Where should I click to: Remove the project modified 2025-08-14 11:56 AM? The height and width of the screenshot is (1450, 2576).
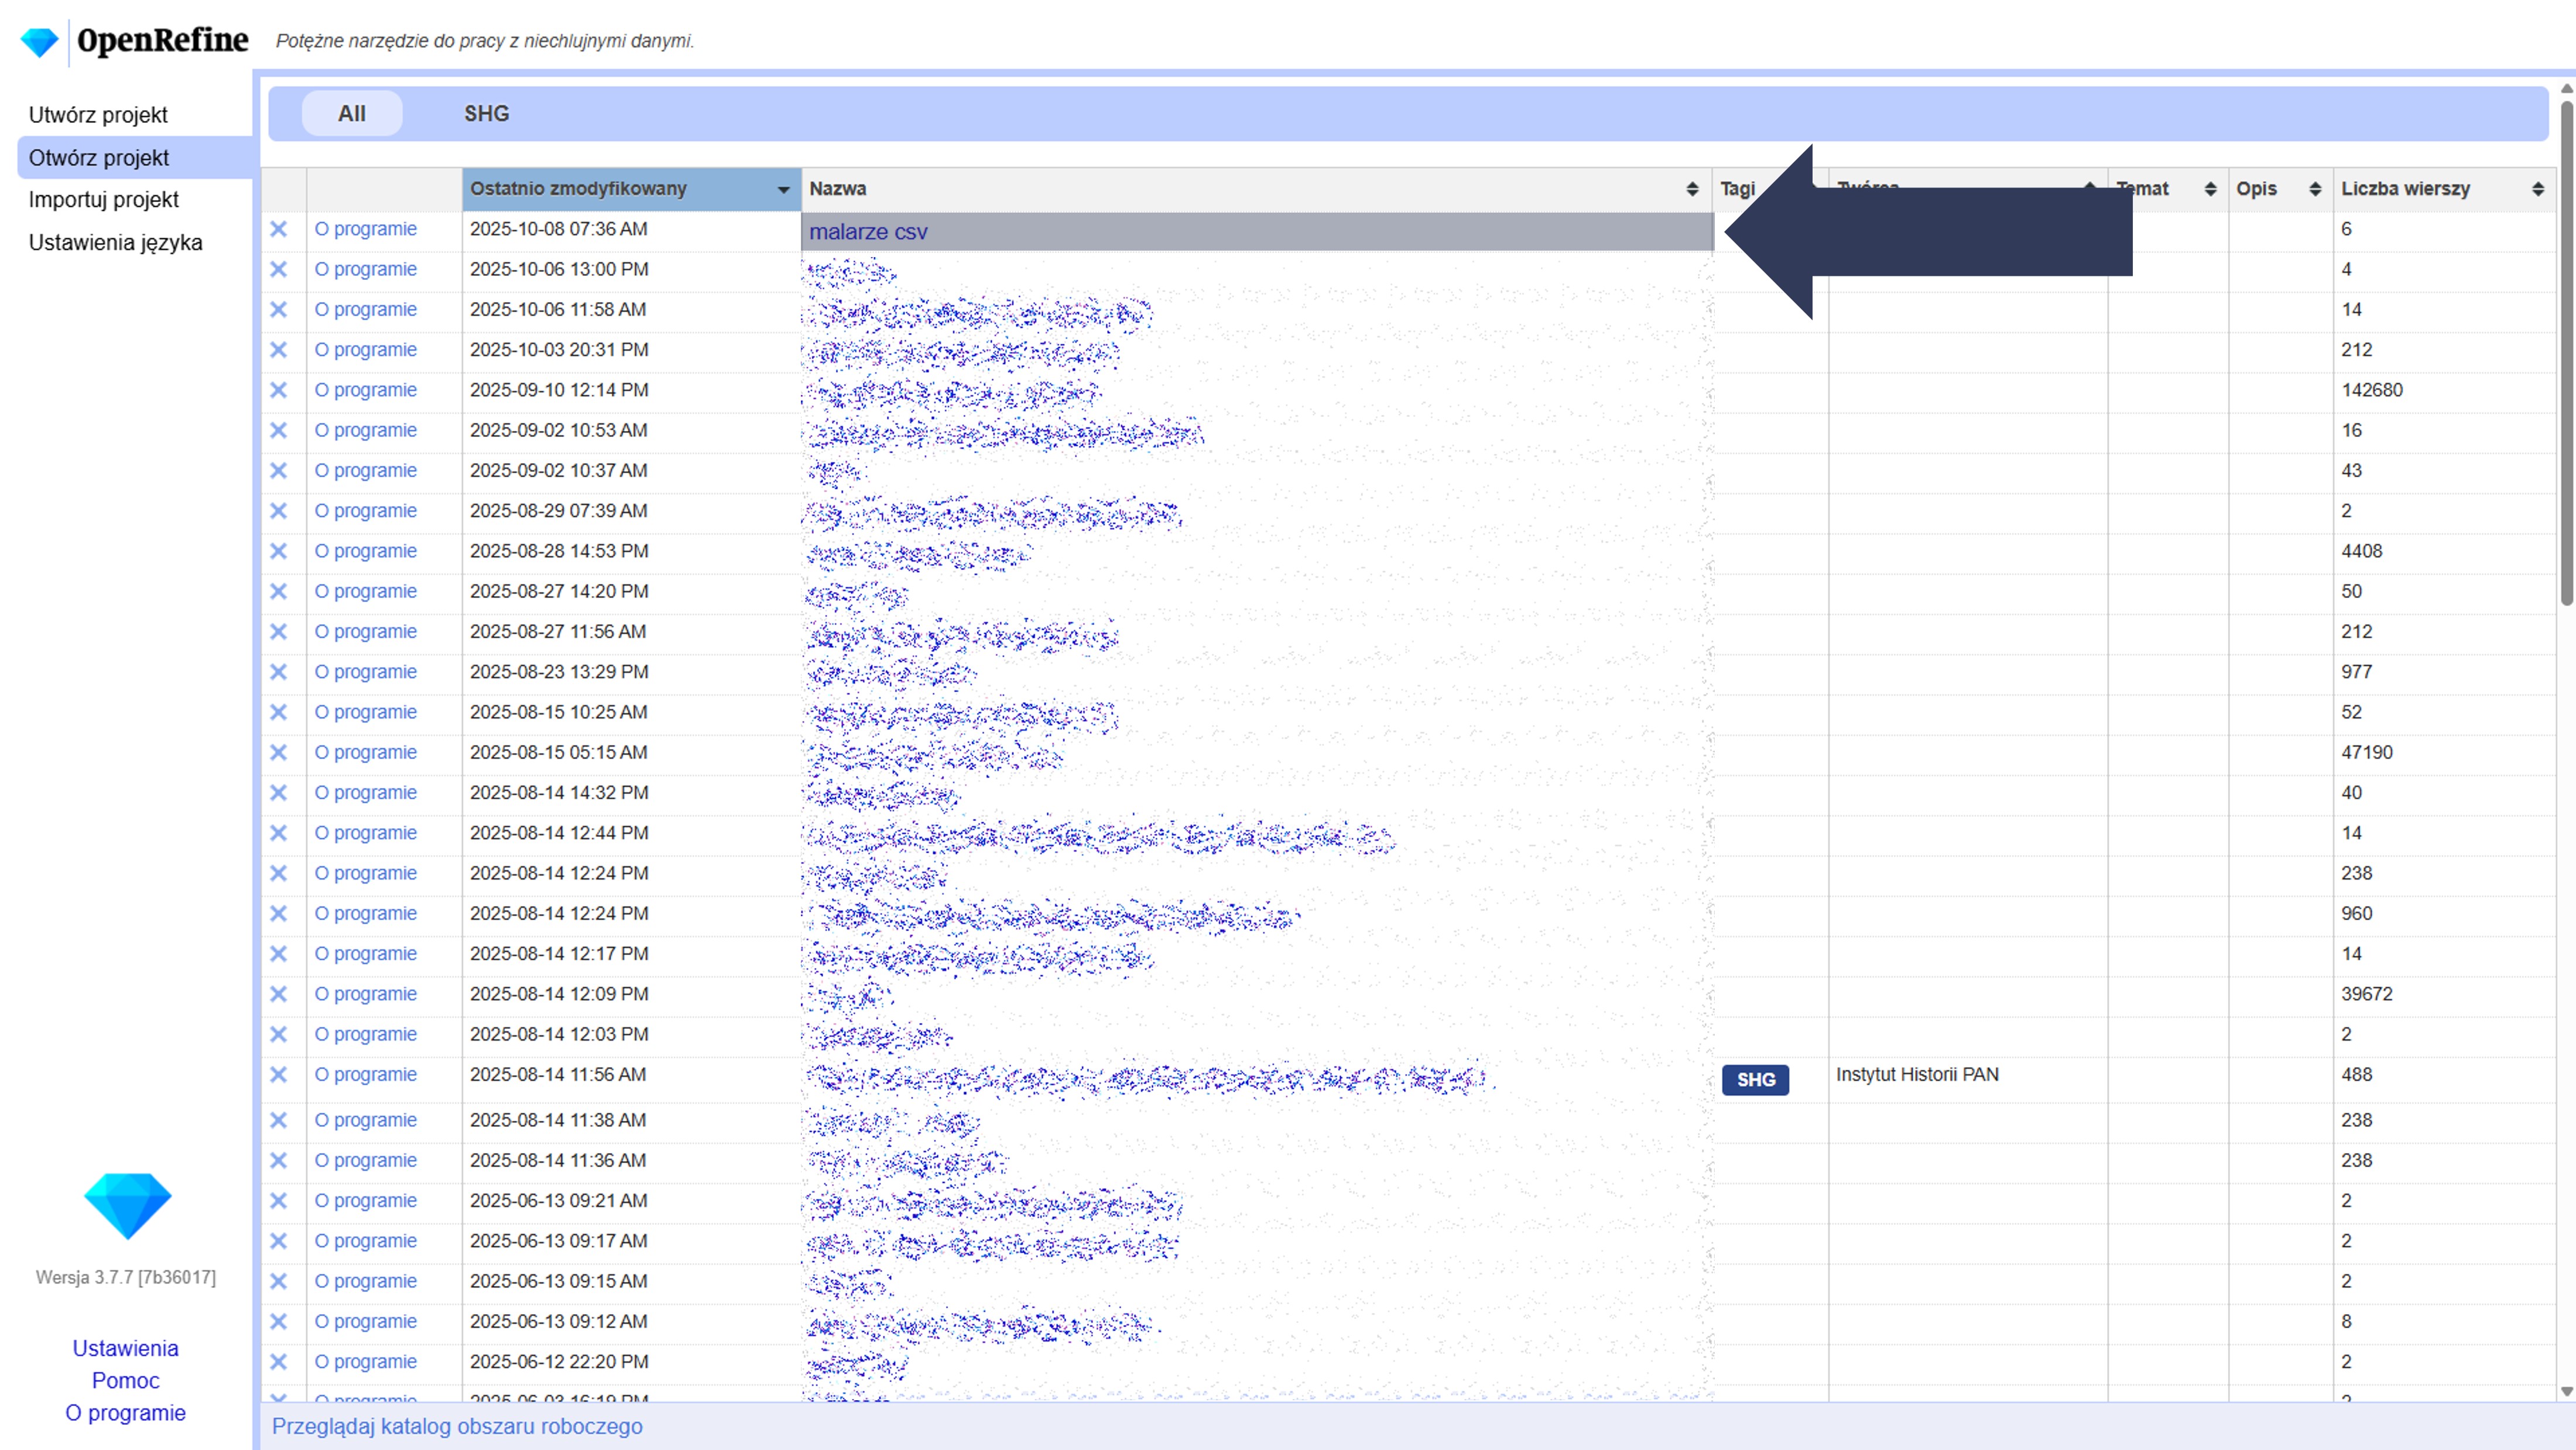(x=278, y=1075)
